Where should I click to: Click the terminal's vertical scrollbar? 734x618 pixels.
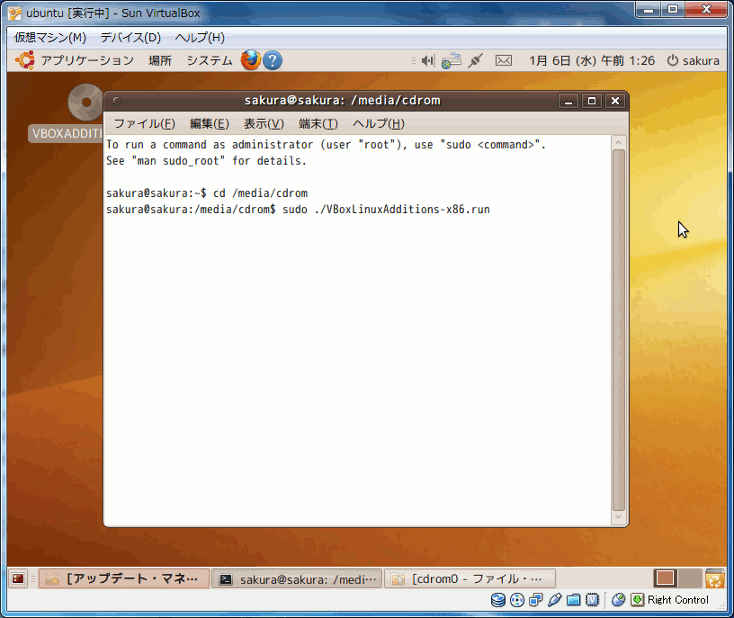click(619, 330)
